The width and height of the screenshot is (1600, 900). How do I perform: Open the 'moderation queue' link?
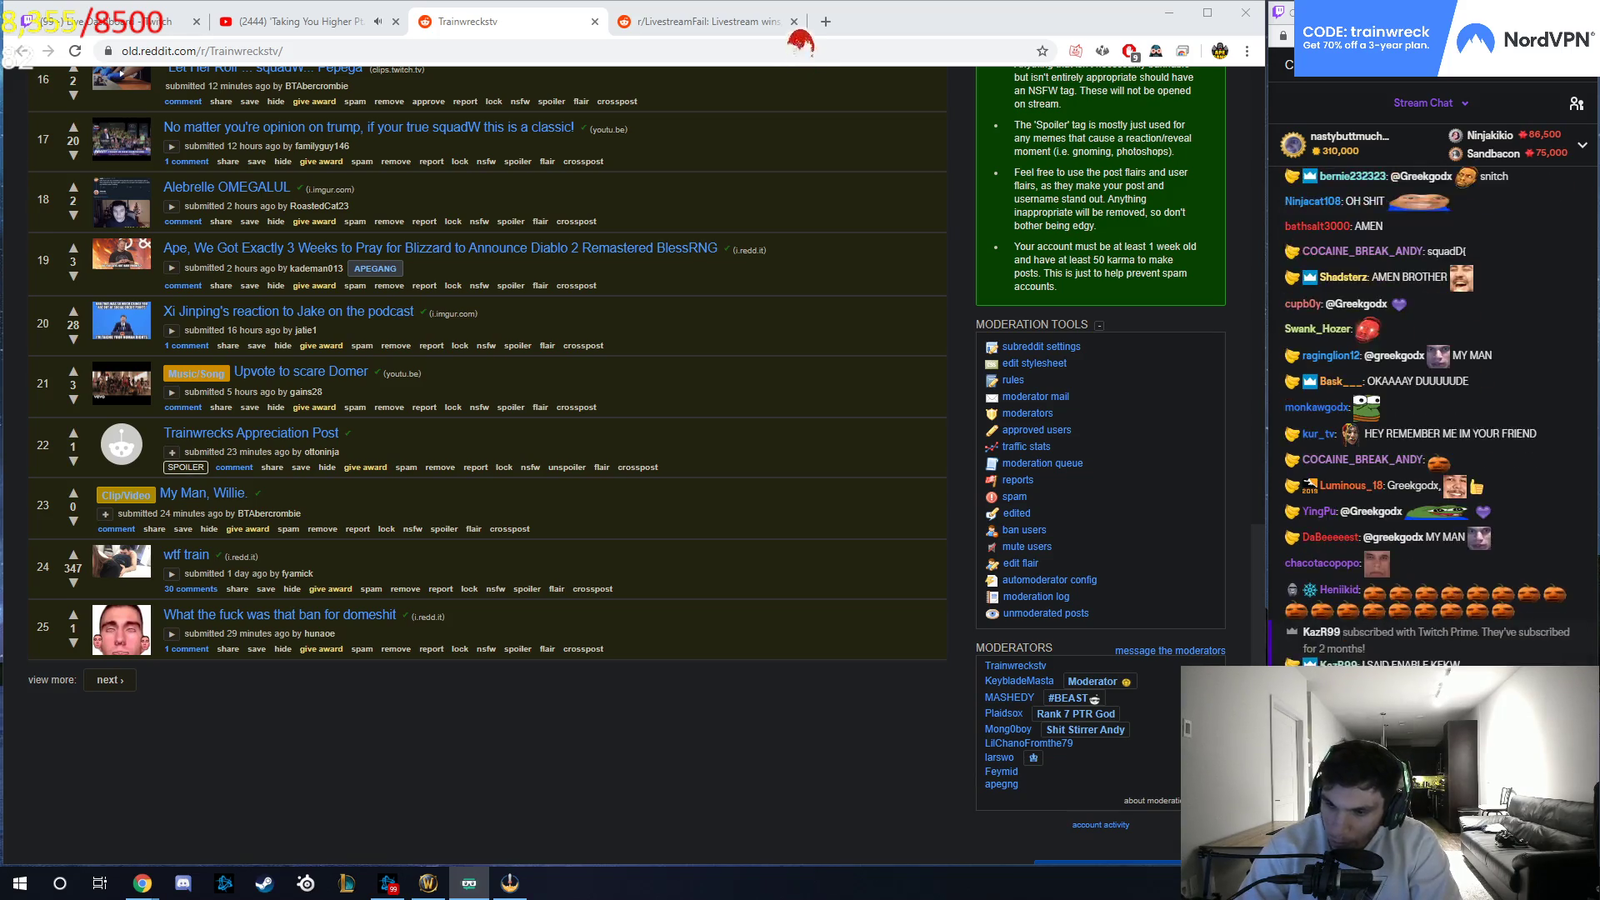[1042, 464]
